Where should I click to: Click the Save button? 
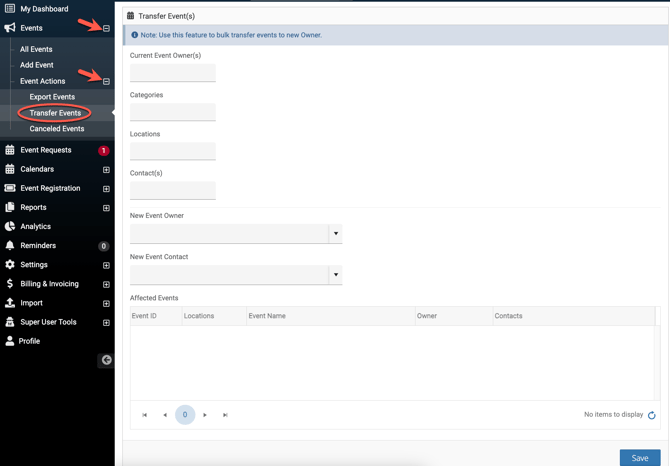pos(639,458)
